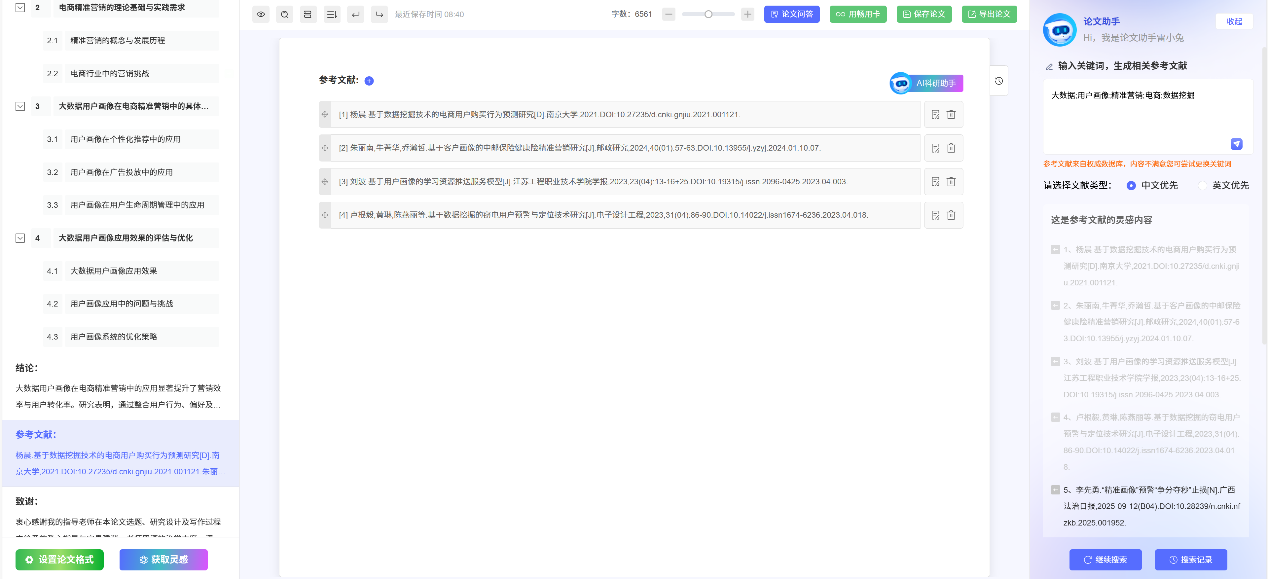Click the outline list icon beside undo
1268x579 pixels.
tap(331, 15)
